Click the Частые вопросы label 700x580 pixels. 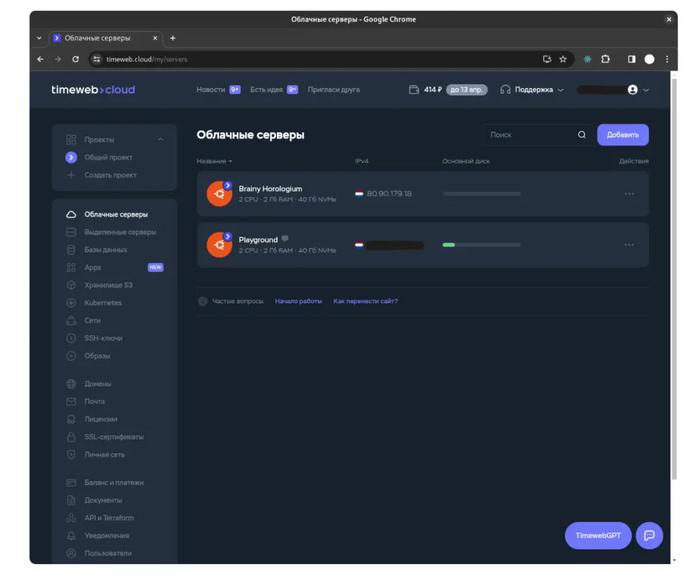tap(237, 301)
